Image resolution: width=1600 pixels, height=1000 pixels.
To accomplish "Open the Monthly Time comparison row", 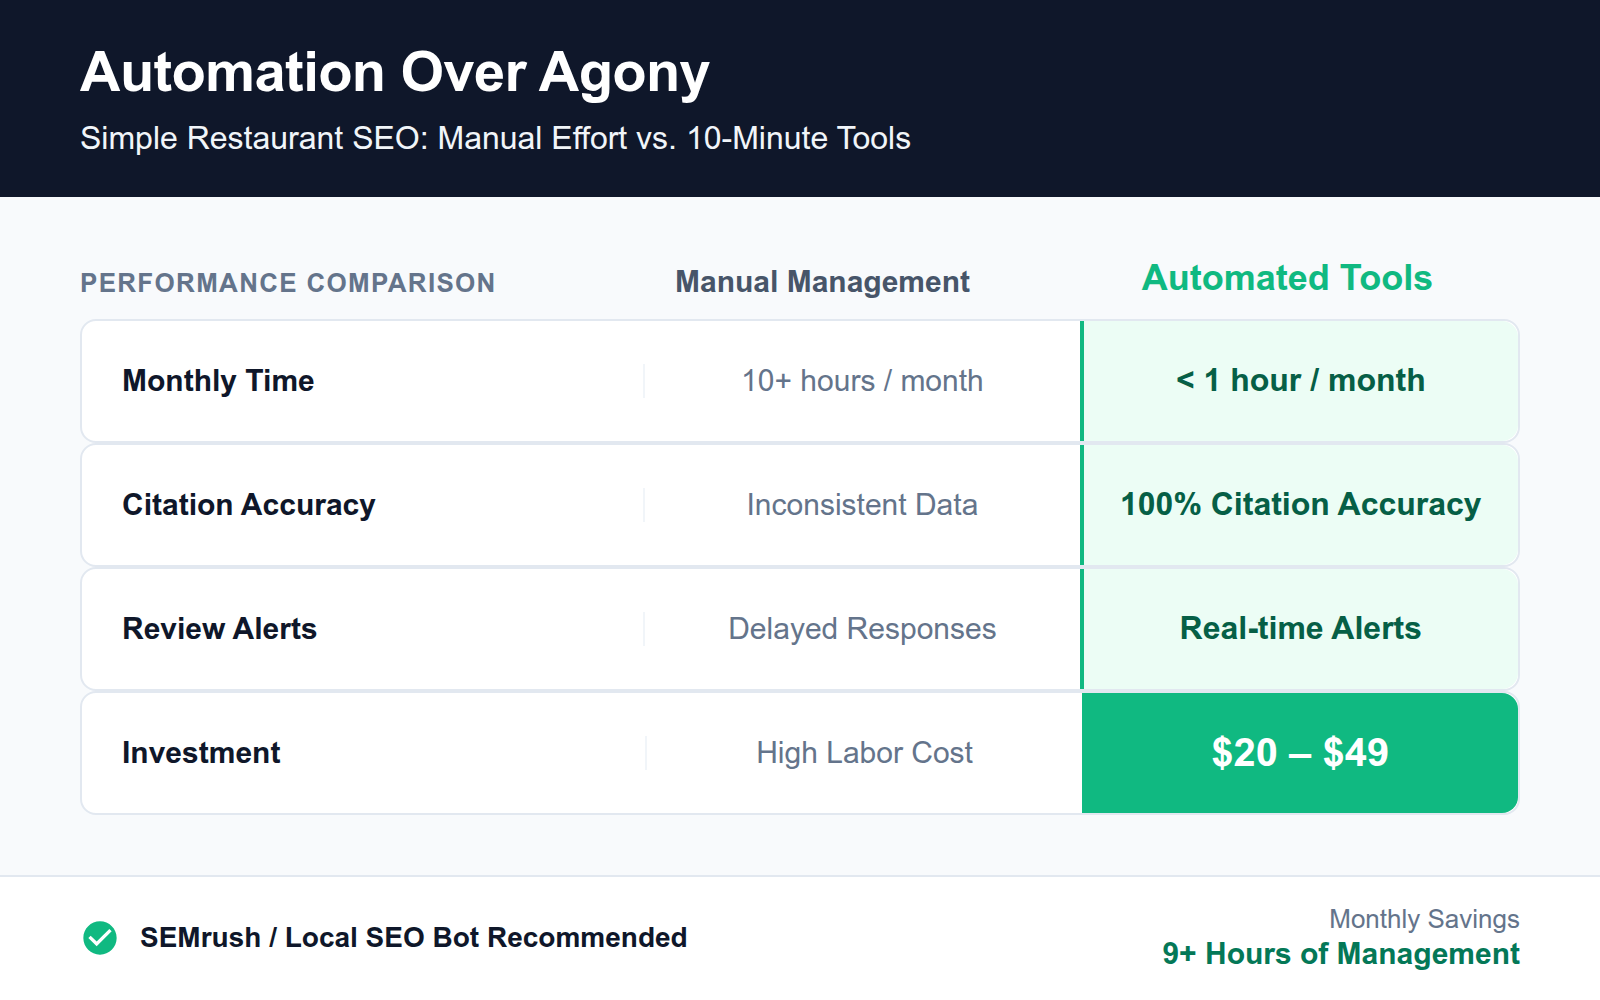I will tap(217, 380).
